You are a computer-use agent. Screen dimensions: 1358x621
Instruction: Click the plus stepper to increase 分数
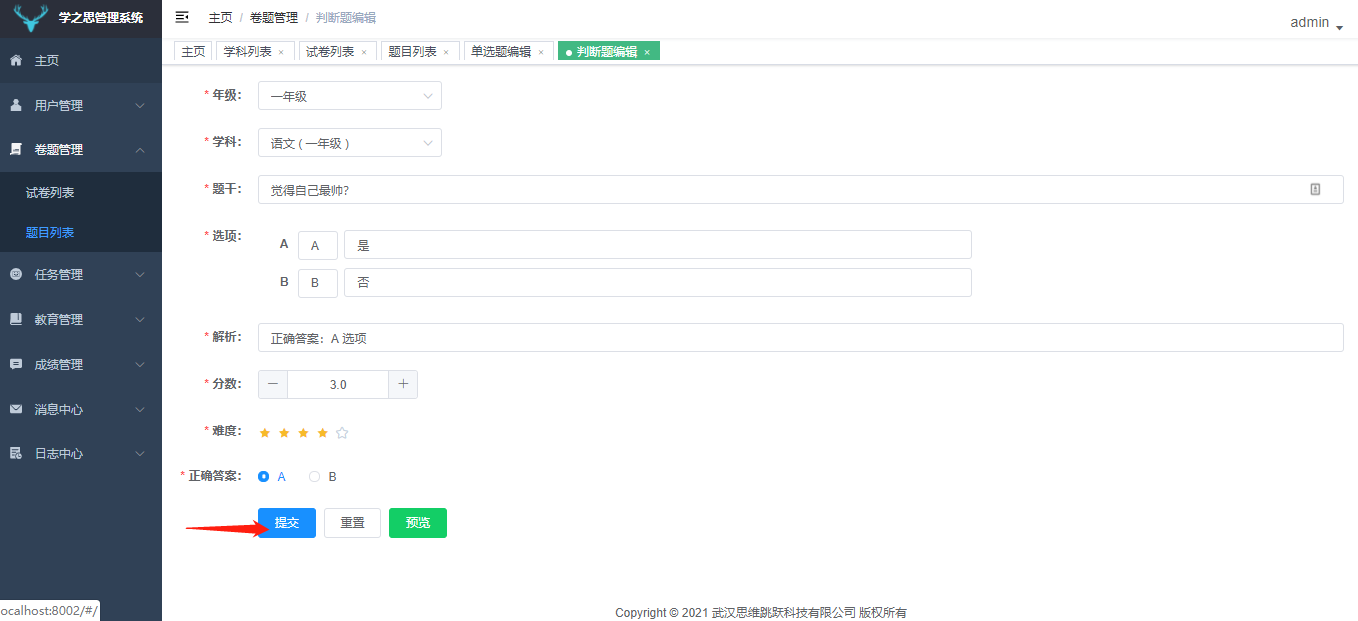pyautogui.click(x=403, y=383)
